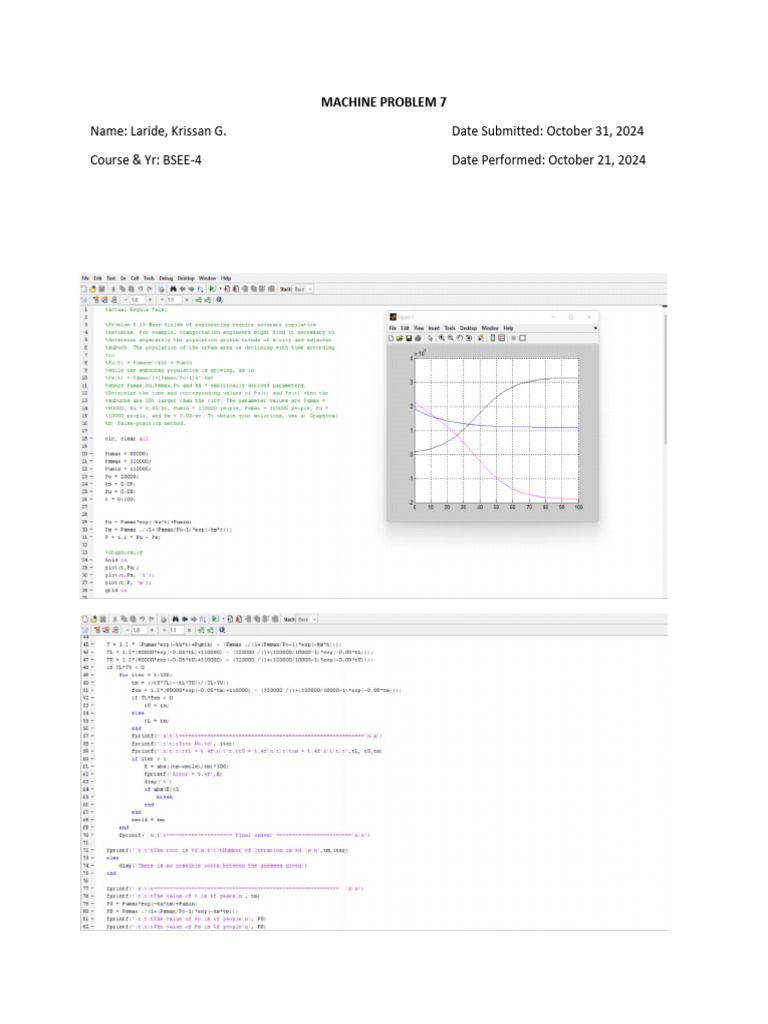Open Help menu in the Figure 1 window

click(x=508, y=328)
